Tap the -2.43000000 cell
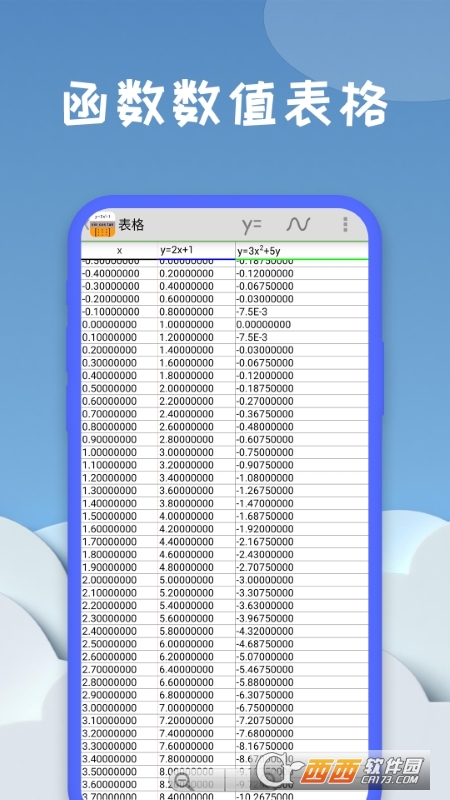450x800 pixels. click(302, 555)
